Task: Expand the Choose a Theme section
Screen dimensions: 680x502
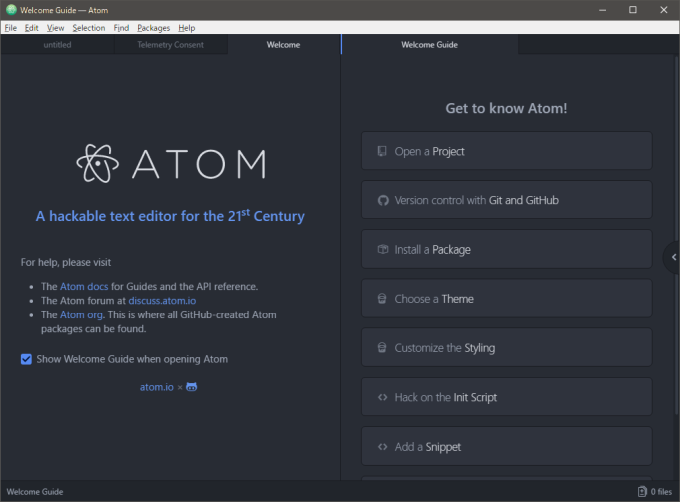Action: (x=507, y=299)
